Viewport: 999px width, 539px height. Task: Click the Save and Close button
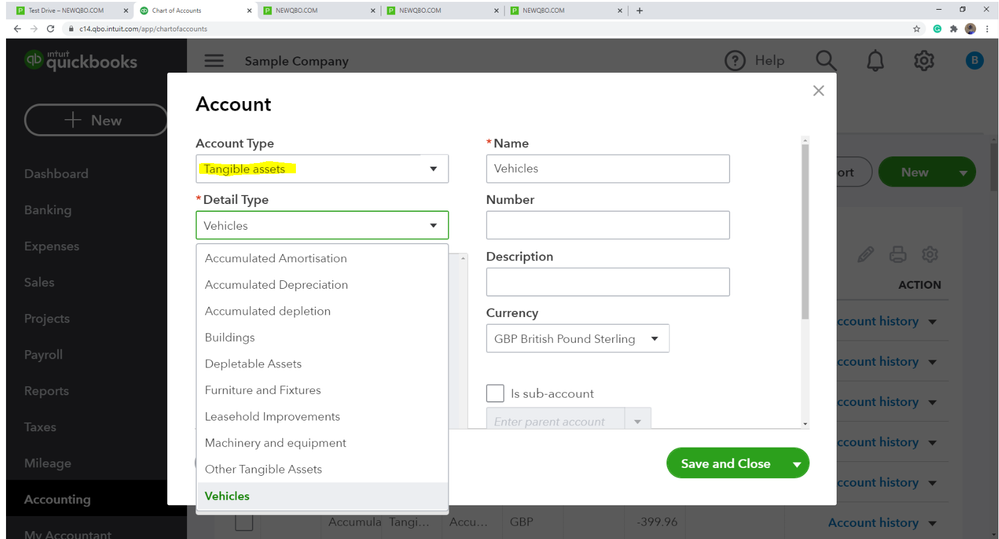click(x=725, y=464)
